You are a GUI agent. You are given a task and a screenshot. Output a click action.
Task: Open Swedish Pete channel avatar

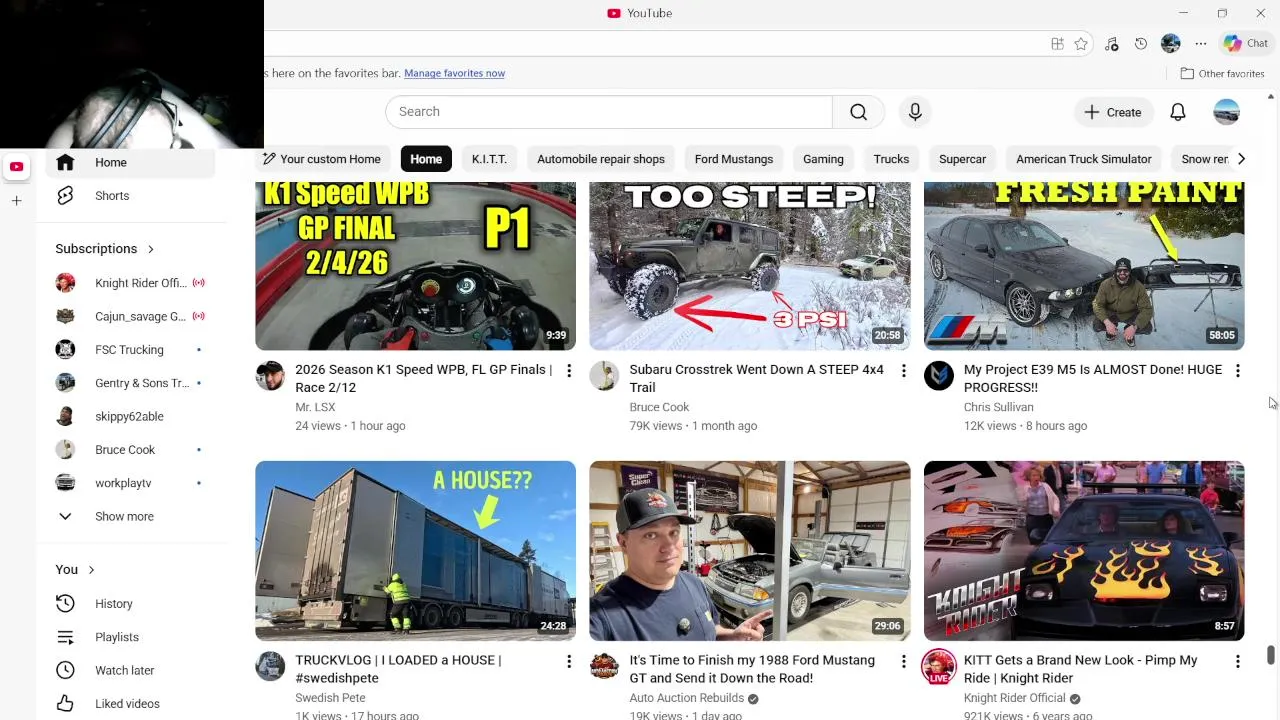click(x=270, y=666)
